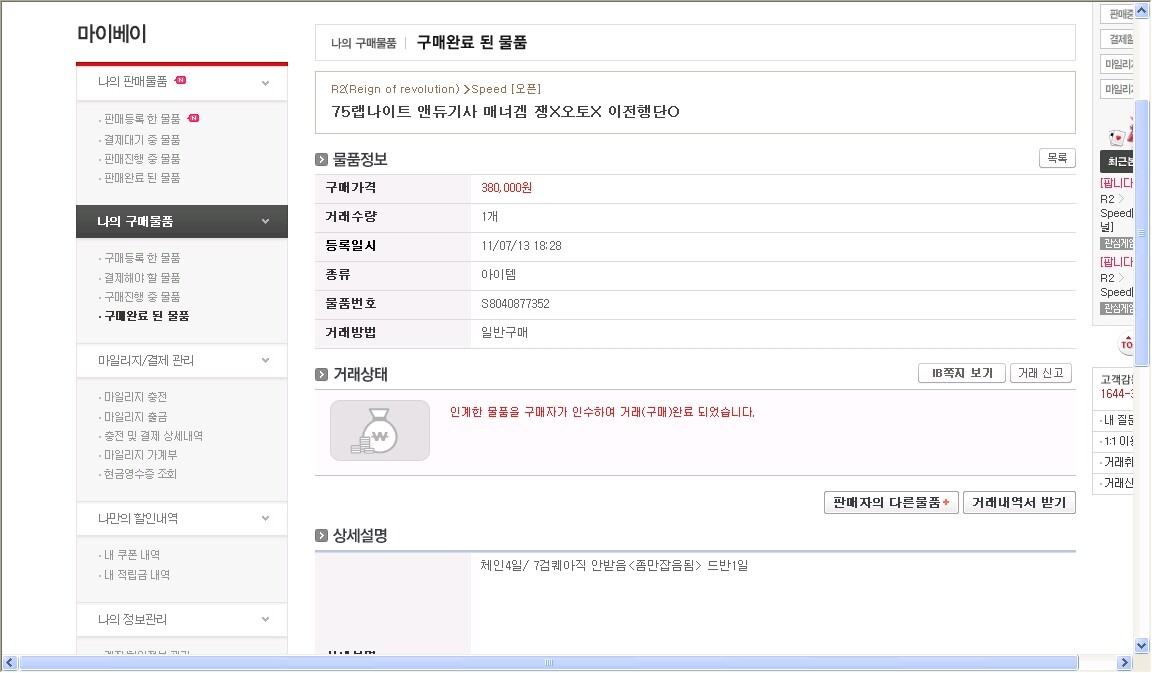Viewport: 1152px width, 673px height.
Task: Open 마일리지 충전 in sidebar menu
Action: tap(136, 397)
